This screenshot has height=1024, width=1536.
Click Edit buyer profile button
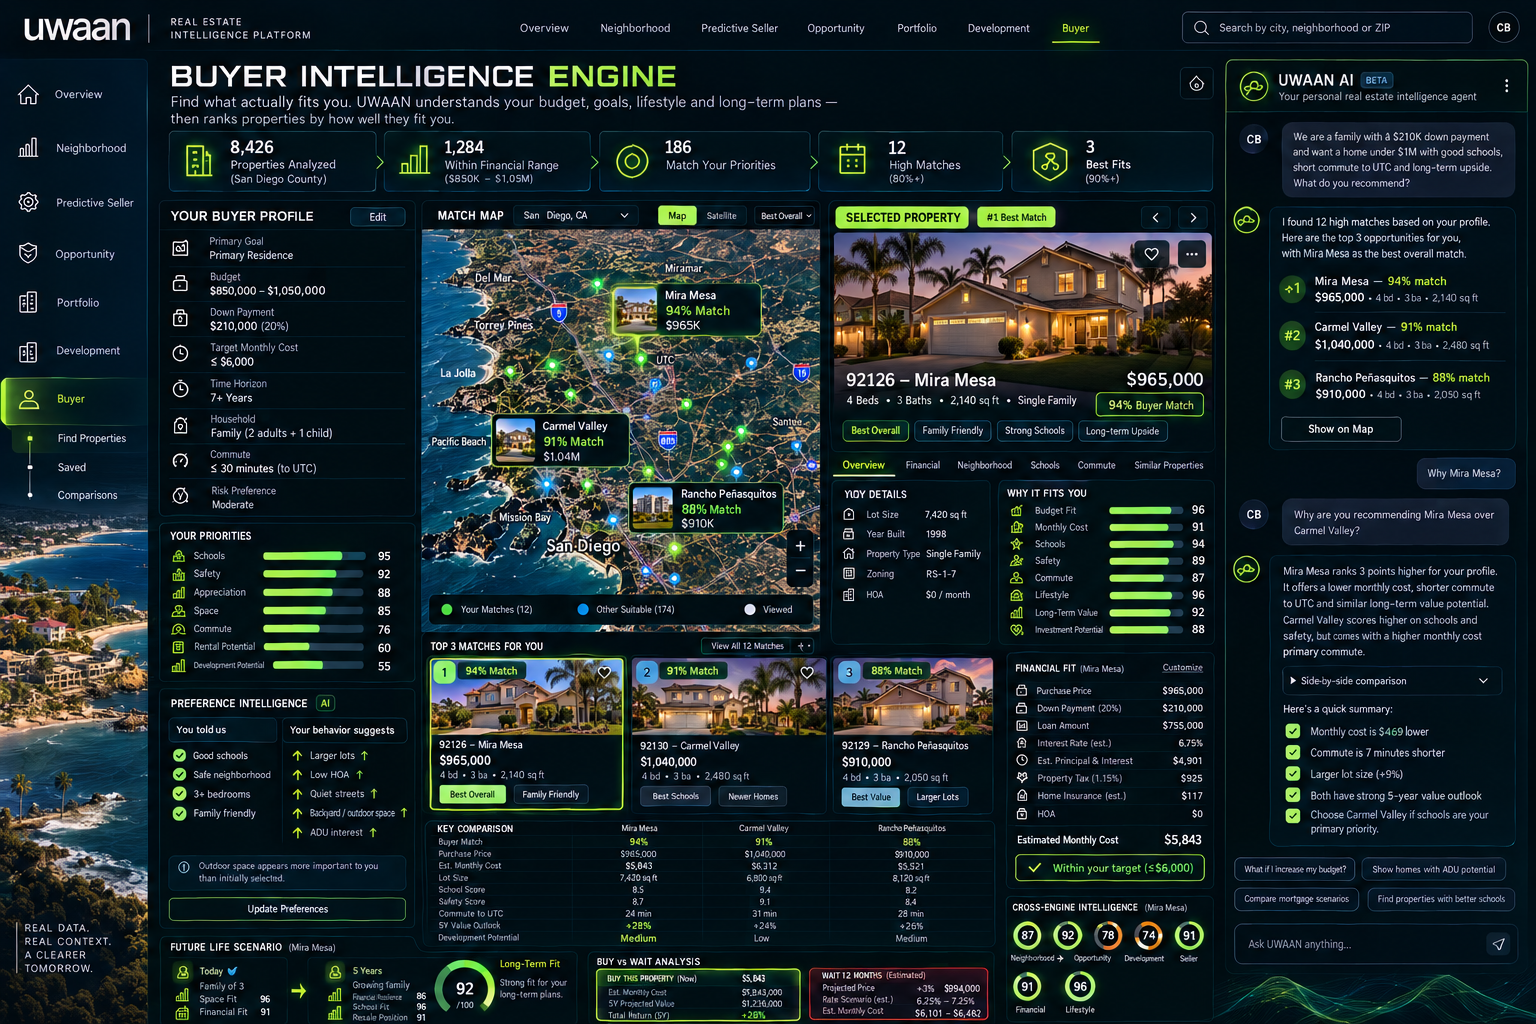pos(378,217)
